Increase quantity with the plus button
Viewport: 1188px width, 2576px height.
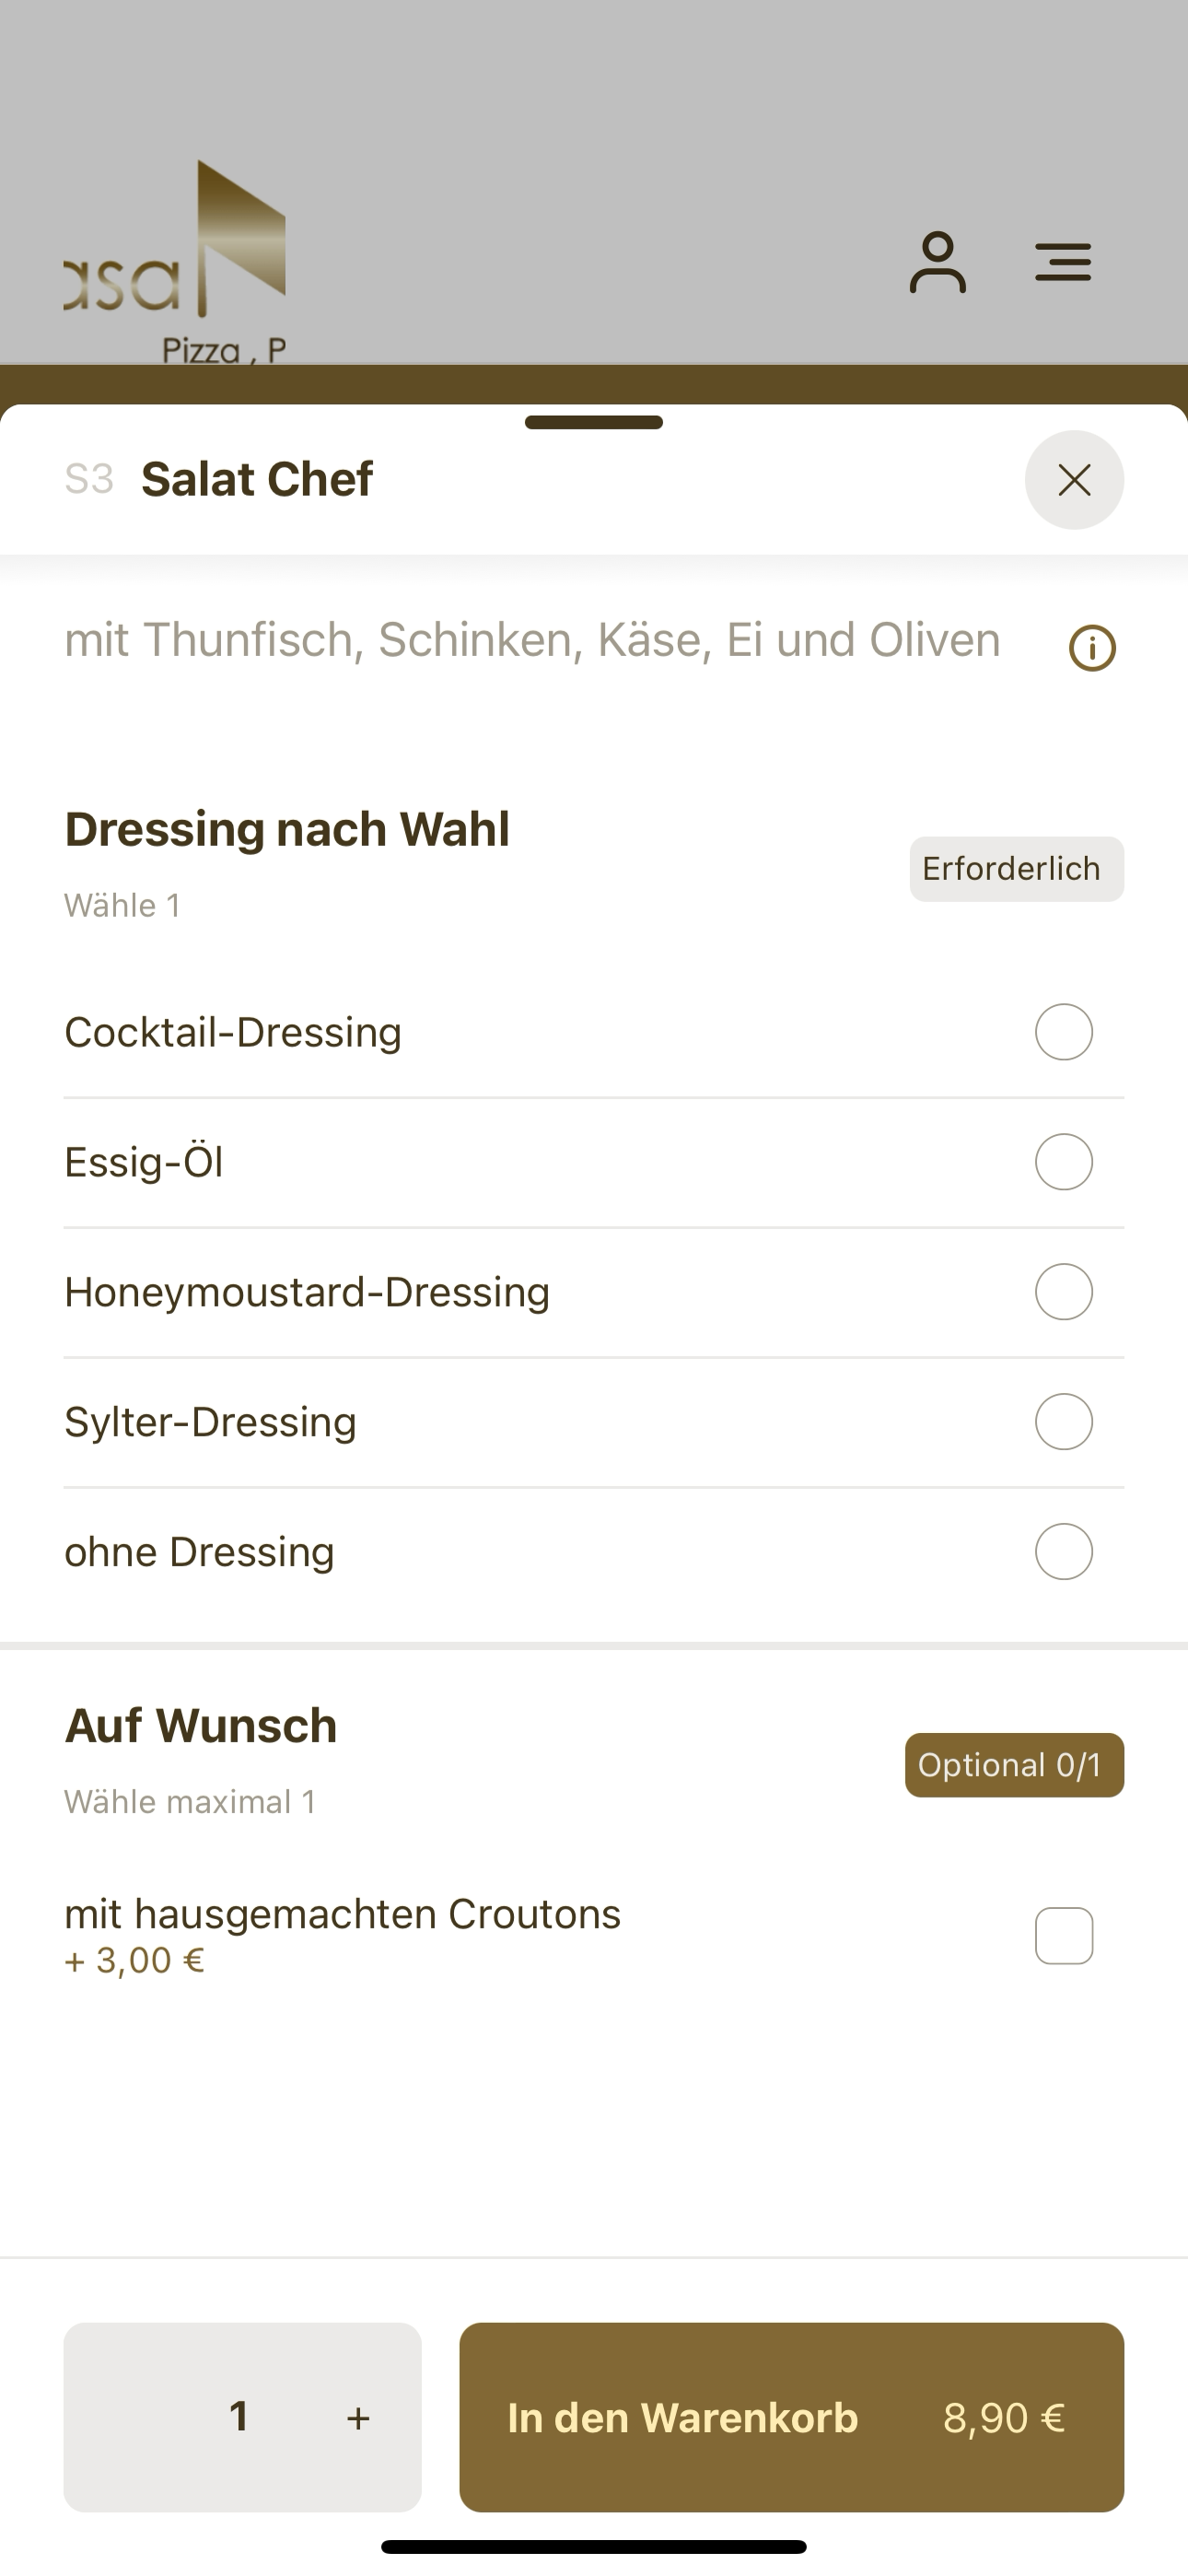click(x=358, y=2418)
